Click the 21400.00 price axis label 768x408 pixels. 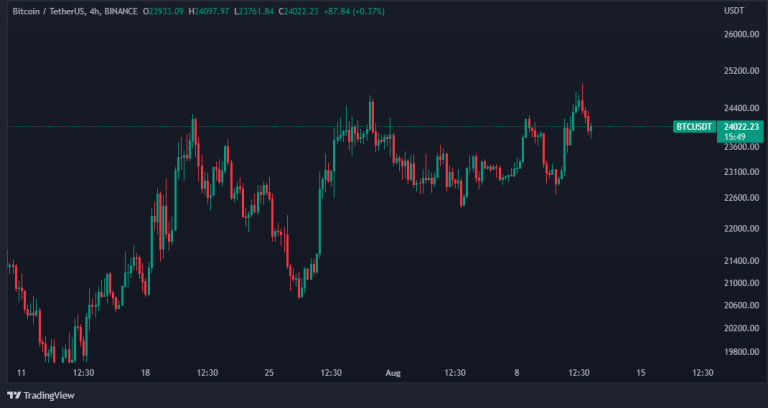pos(742,261)
